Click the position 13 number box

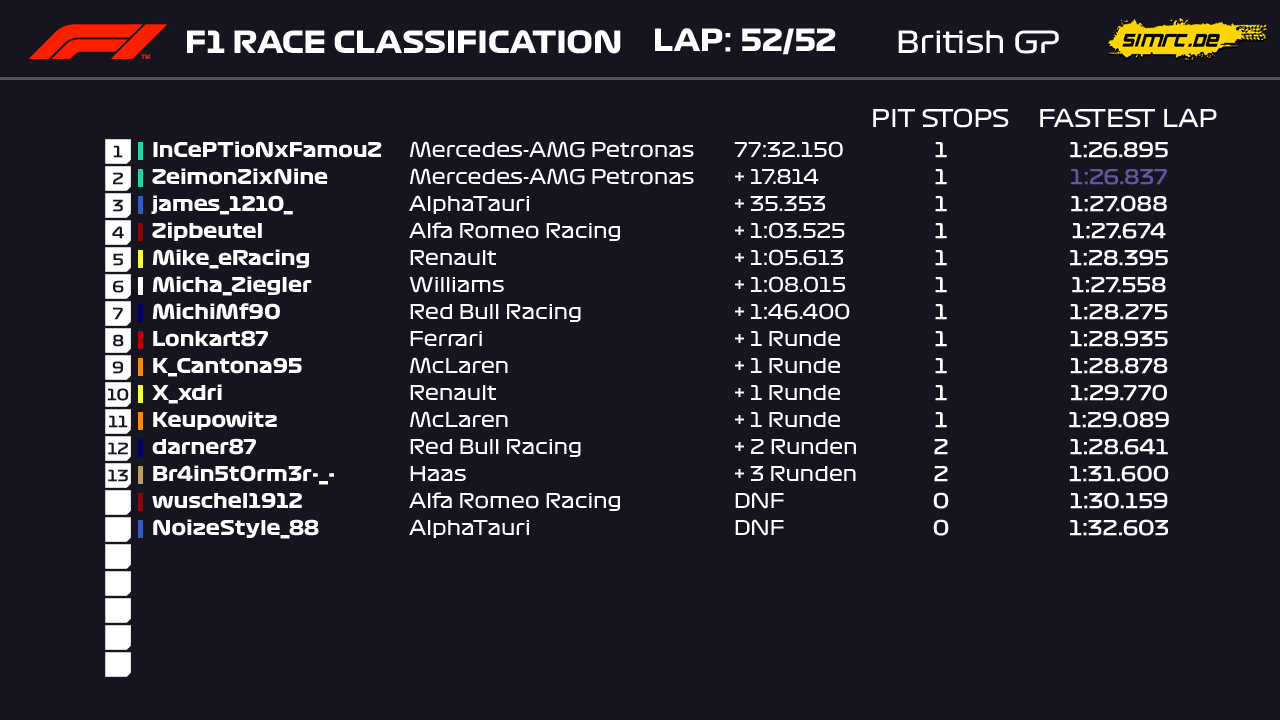point(118,475)
